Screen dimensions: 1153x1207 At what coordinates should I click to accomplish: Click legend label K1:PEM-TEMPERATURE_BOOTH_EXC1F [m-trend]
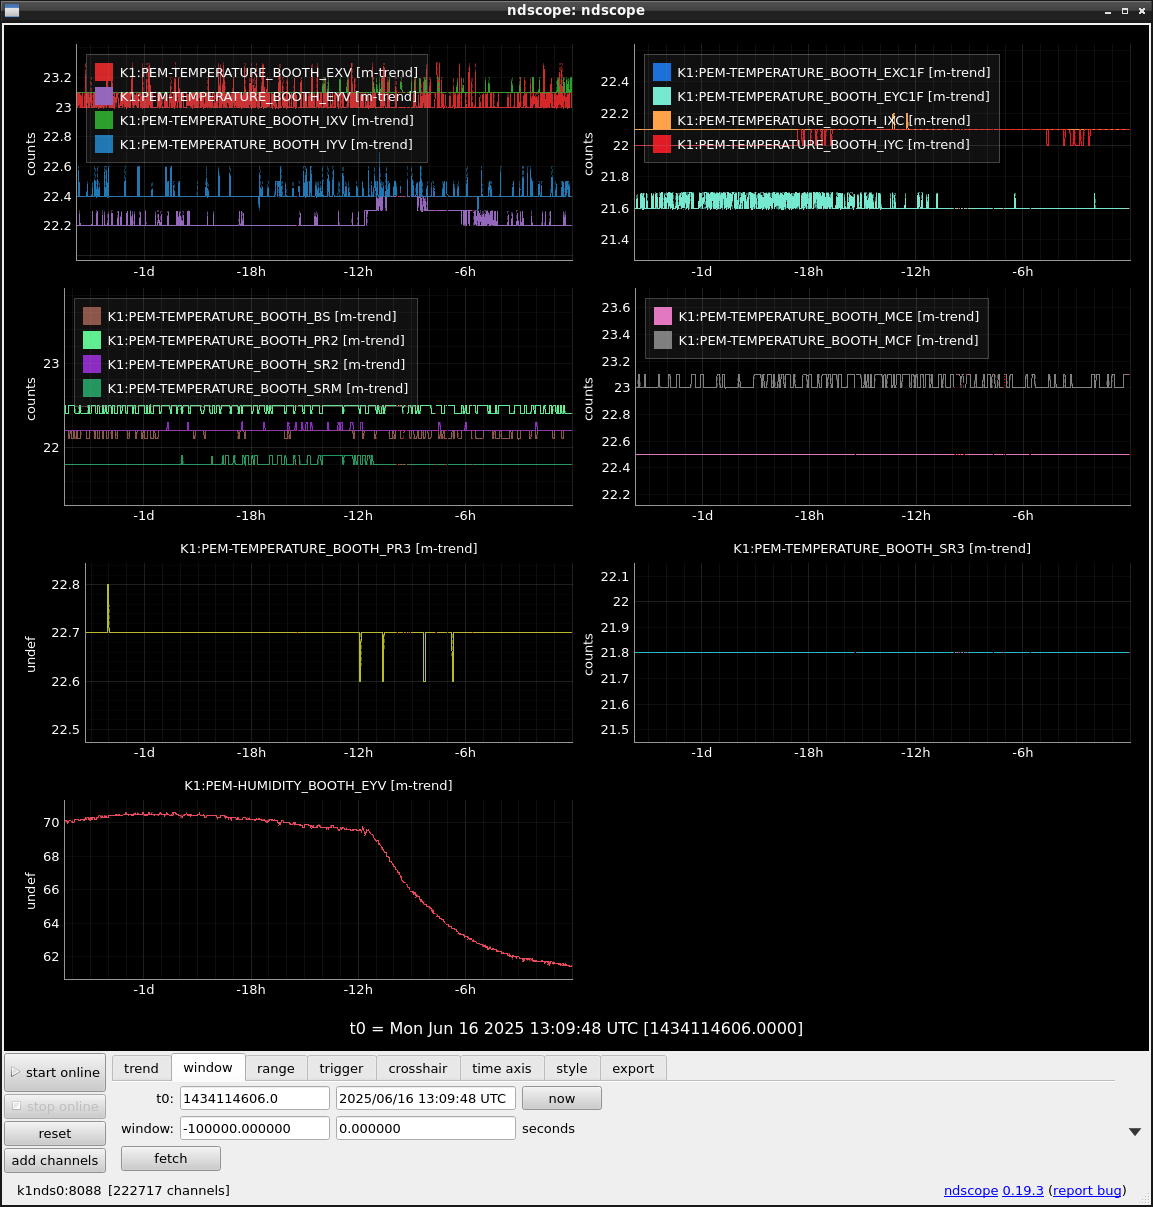tap(834, 73)
